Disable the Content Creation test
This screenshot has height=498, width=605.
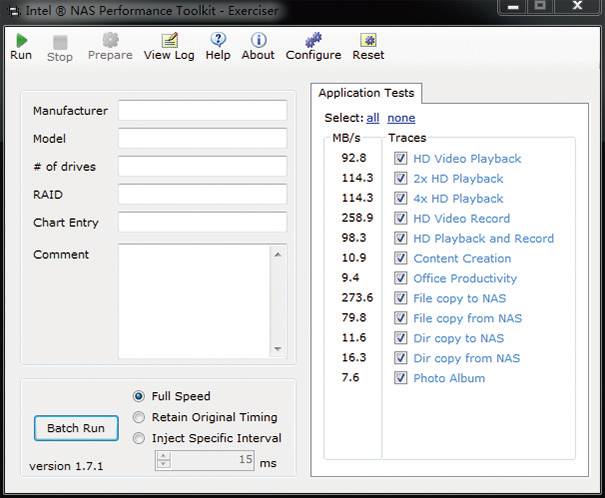coord(400,258)
